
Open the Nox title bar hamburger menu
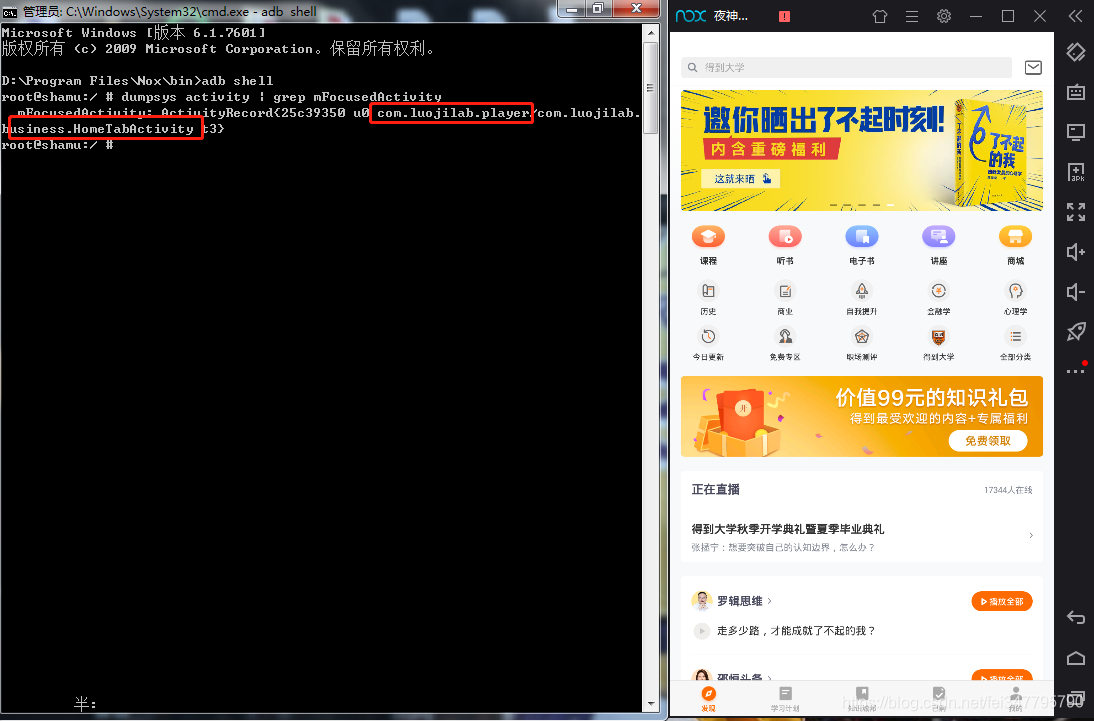pos(912,16)
